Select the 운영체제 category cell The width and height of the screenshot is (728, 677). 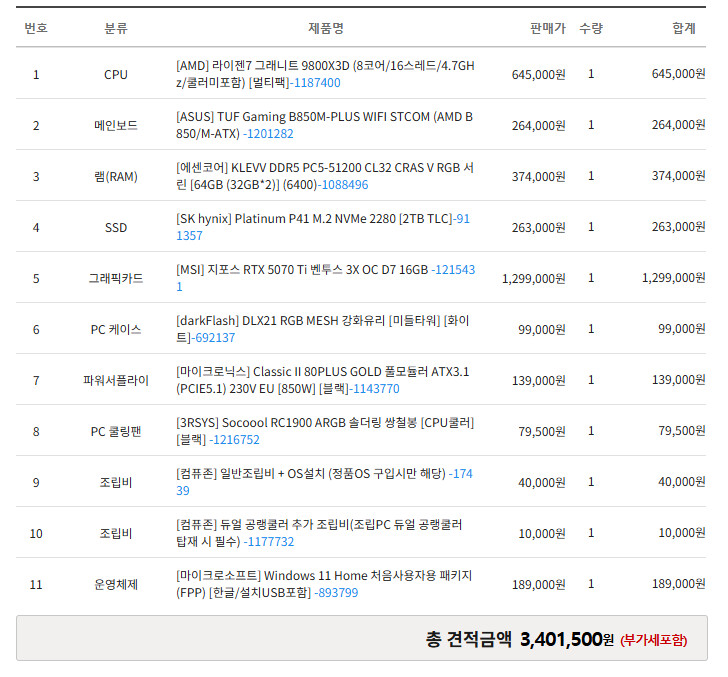(x=116, y=584)
